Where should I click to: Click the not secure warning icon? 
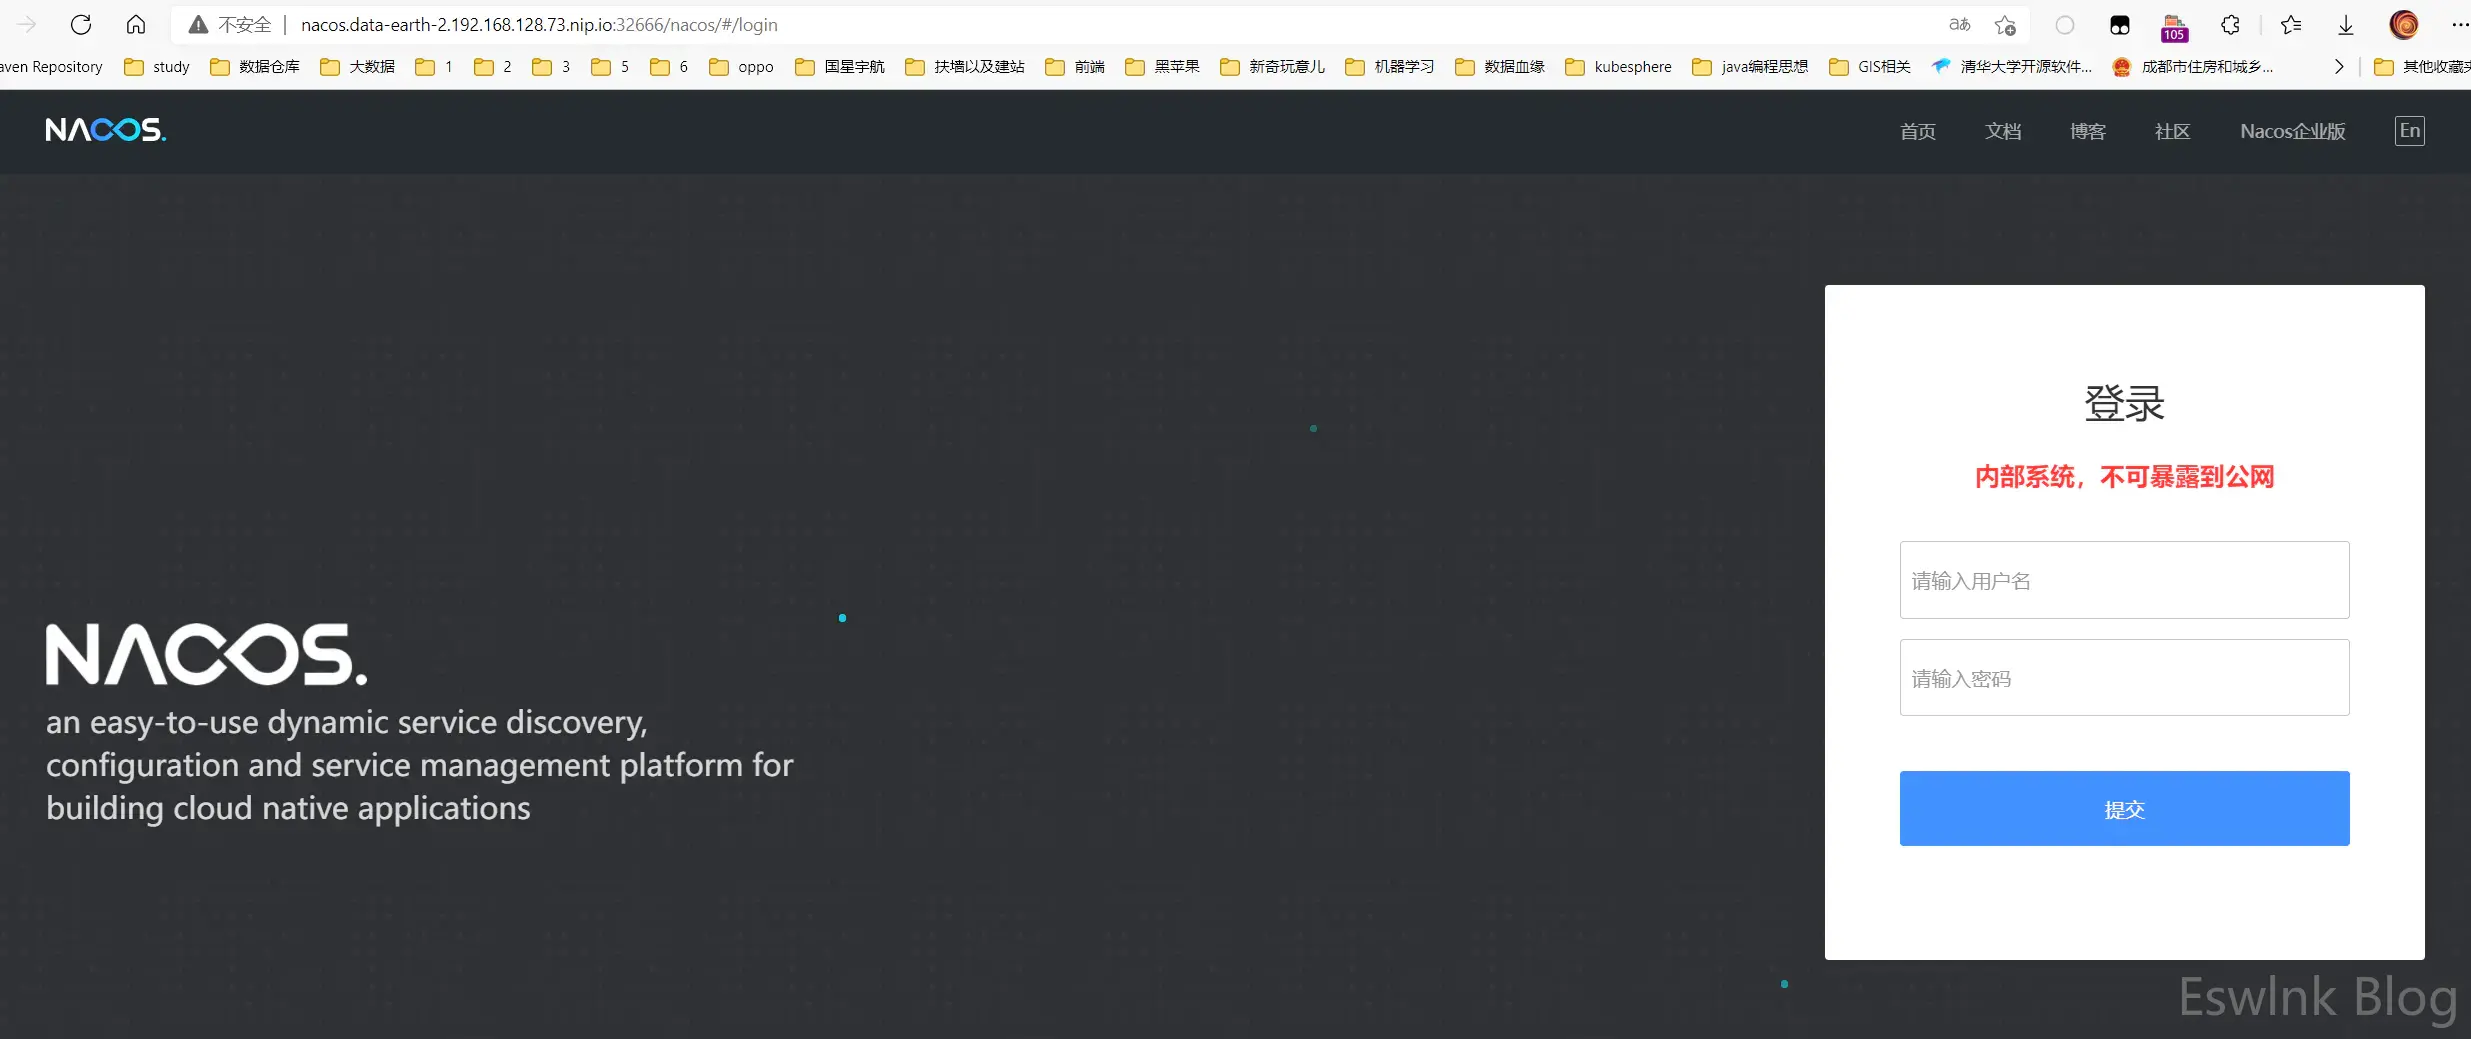click(x=198, y=24)
